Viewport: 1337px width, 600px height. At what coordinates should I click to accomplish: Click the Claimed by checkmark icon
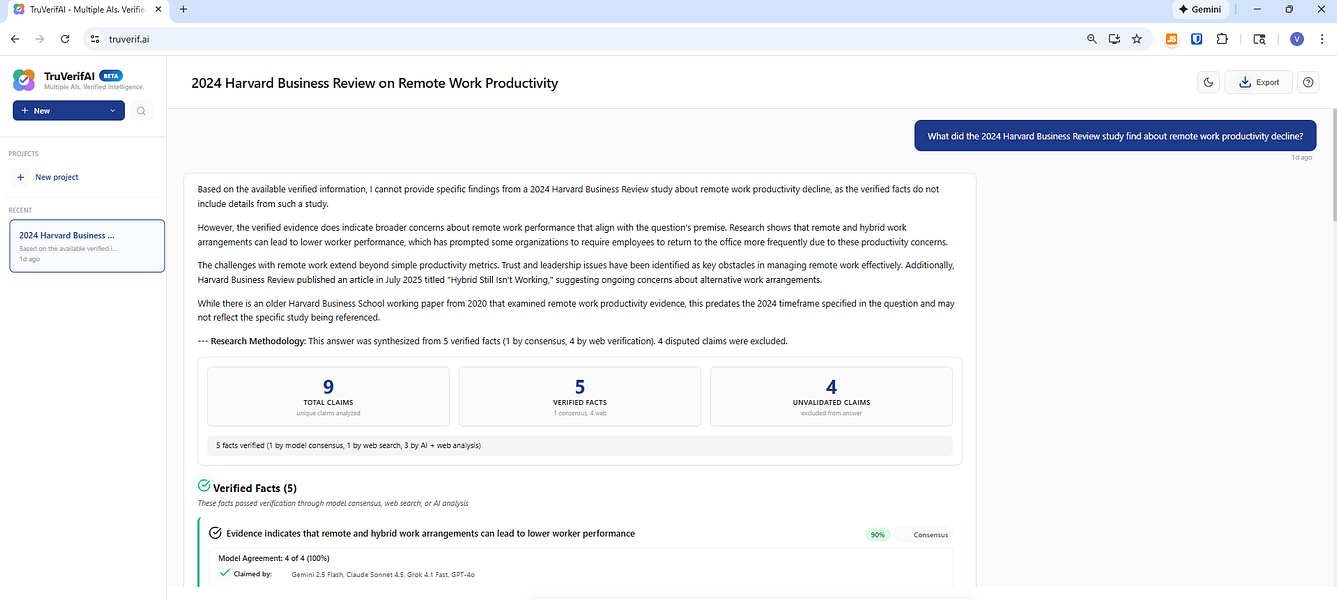click(x=224, y=574)
